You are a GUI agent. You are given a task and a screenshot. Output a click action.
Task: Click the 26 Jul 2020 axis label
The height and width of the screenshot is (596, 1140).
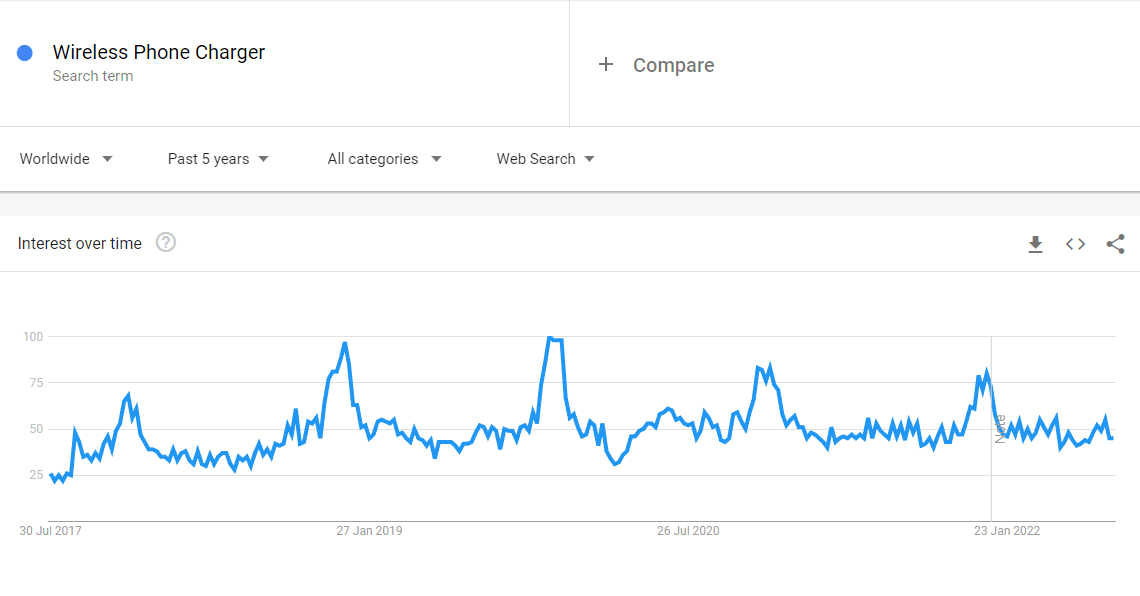click(x=688, y=531)
